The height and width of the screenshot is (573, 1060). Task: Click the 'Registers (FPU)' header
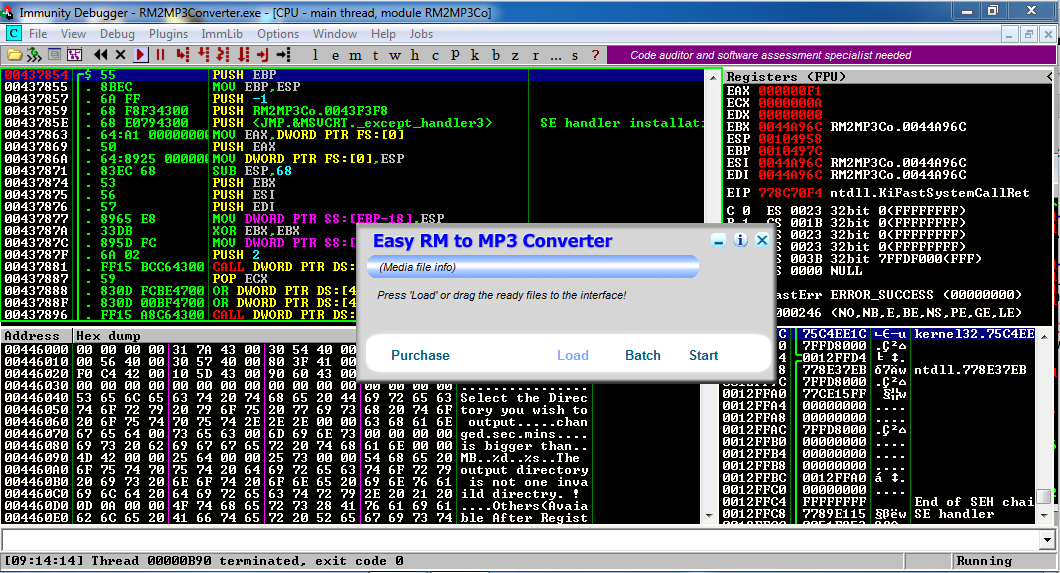tap(786, 77)
